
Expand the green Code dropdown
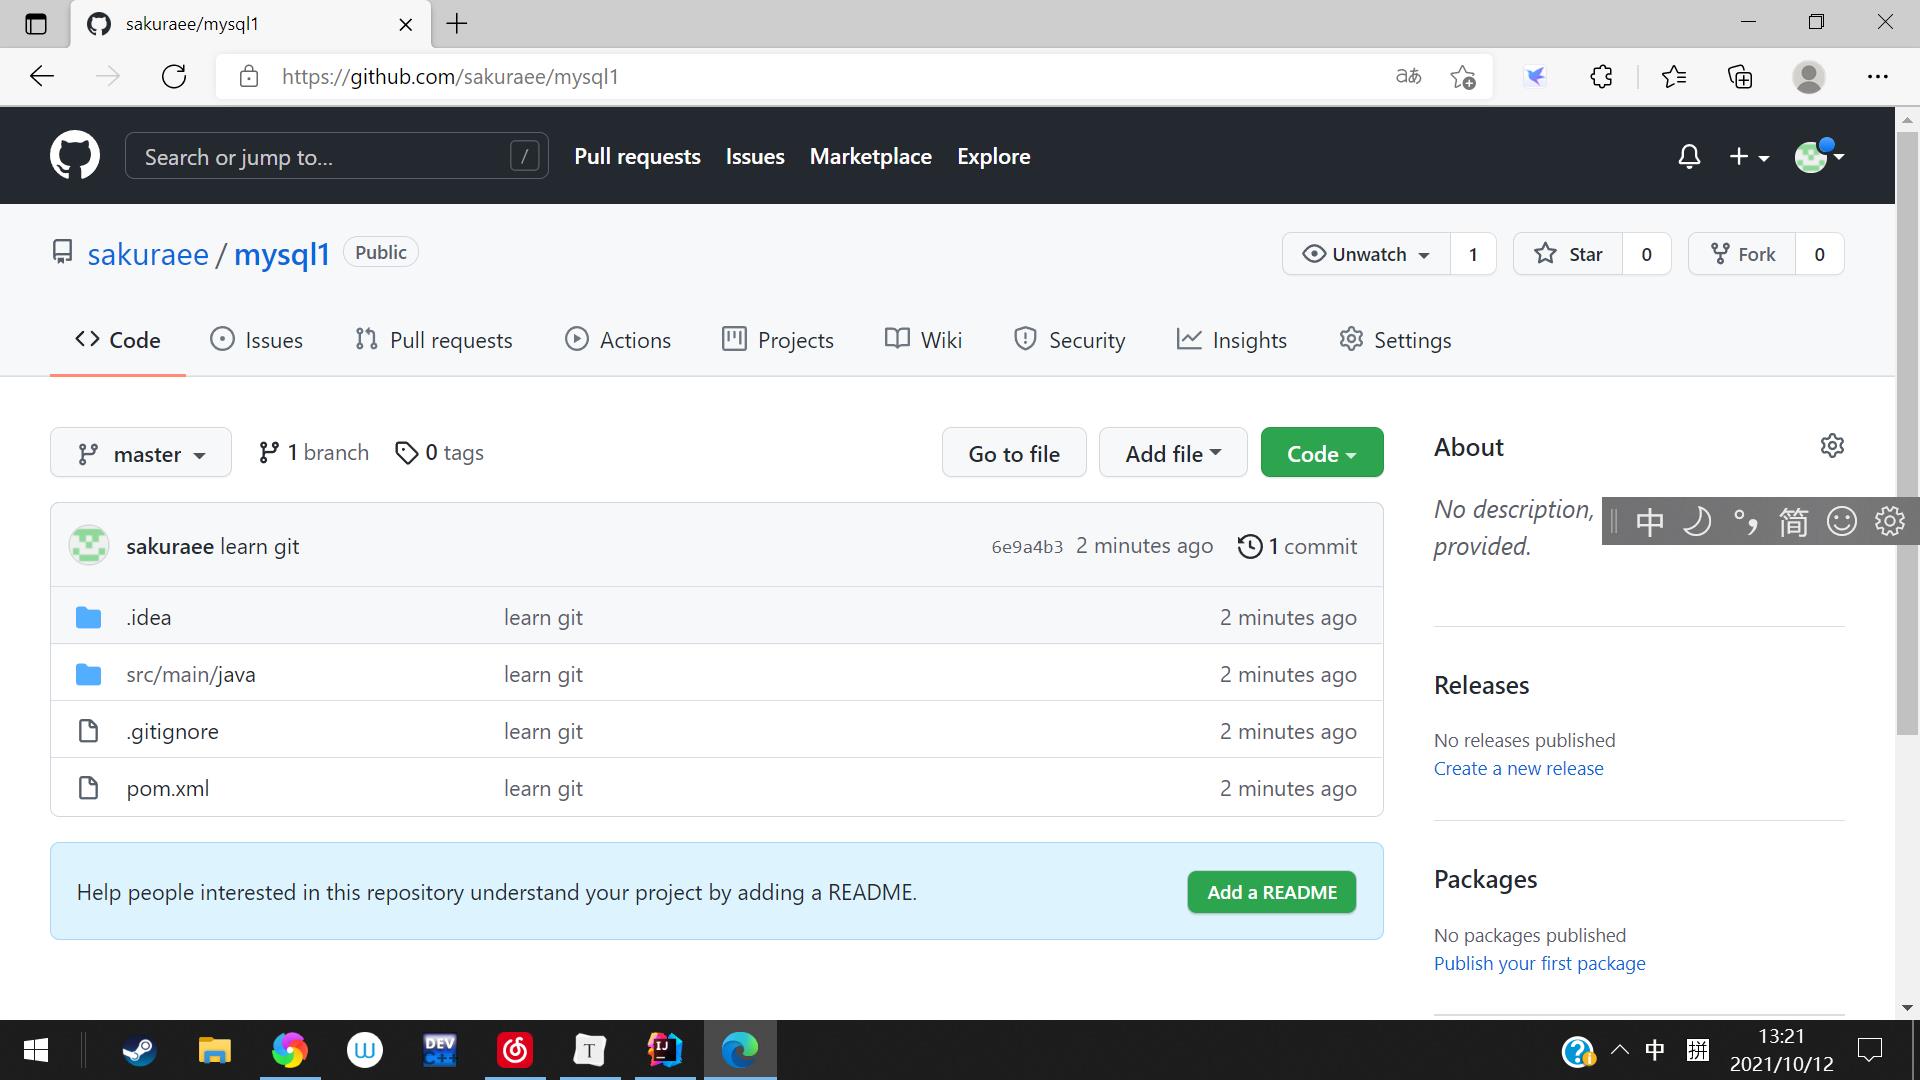[x=1321, y=454]
